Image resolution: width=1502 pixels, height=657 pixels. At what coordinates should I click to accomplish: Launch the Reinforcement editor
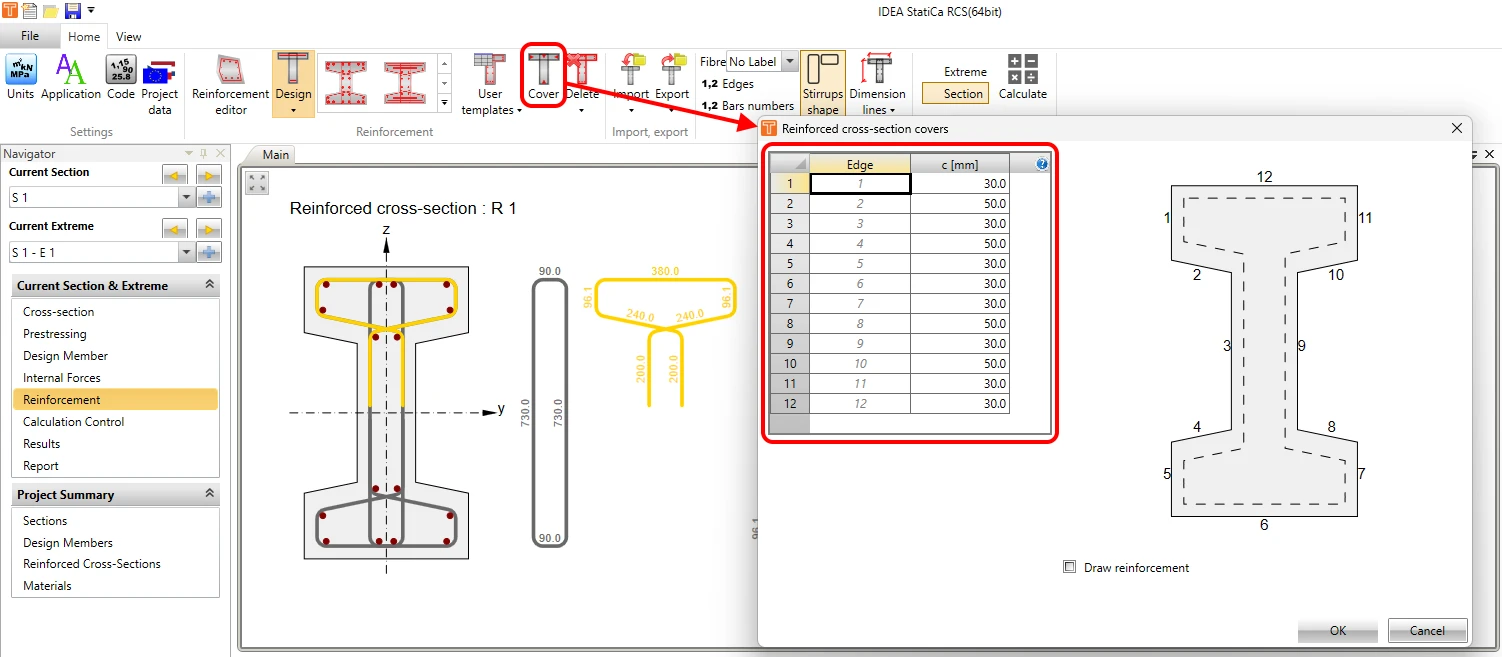pos(231,85)
